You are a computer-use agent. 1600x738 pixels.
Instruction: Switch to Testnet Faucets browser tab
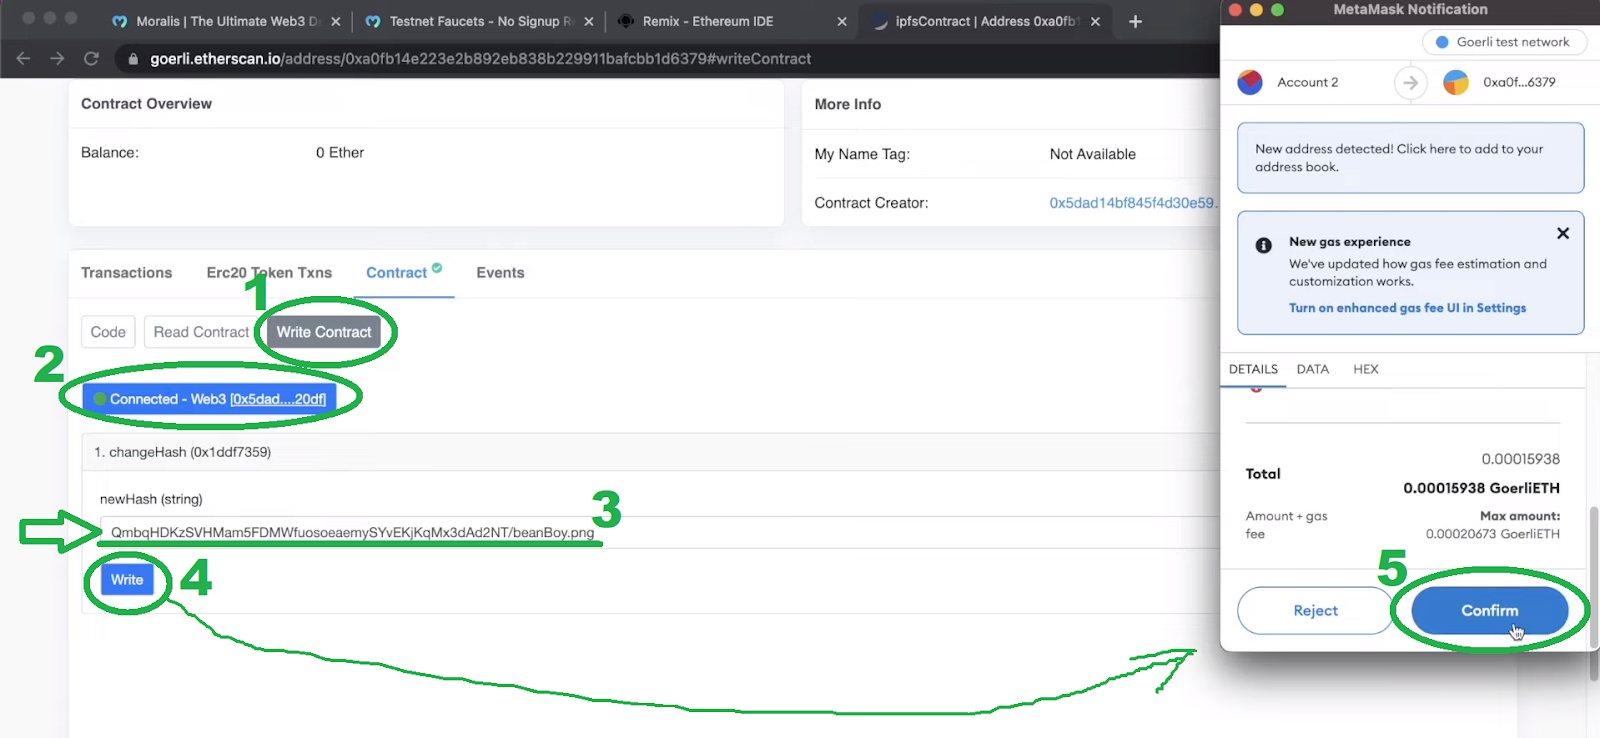478,21
